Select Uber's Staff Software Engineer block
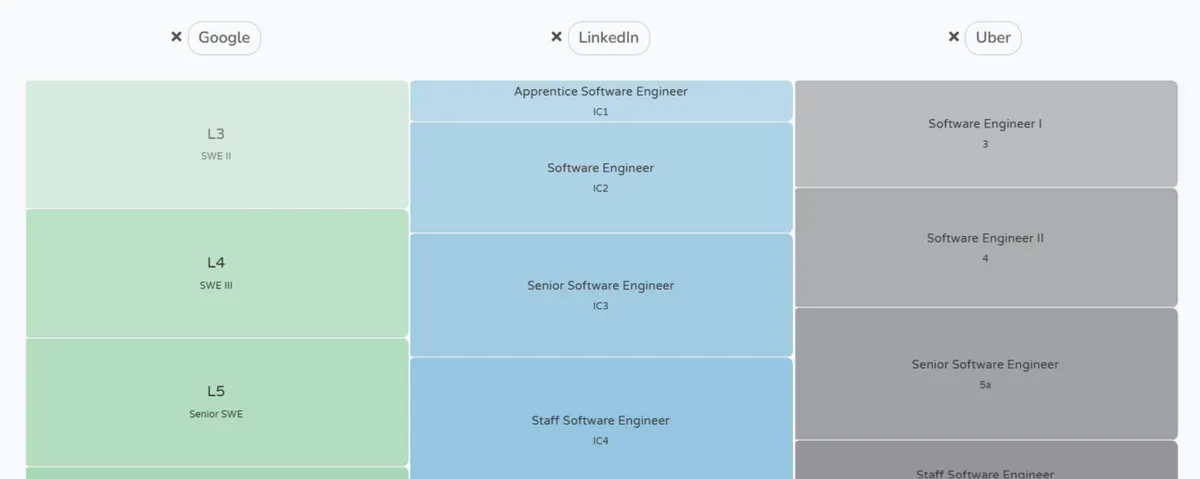Screen dimensions: 1200x479 [x=985, y=465]
